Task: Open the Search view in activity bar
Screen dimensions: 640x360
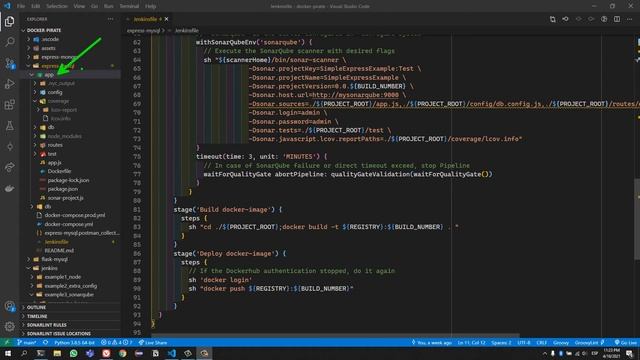Action: 9,42
